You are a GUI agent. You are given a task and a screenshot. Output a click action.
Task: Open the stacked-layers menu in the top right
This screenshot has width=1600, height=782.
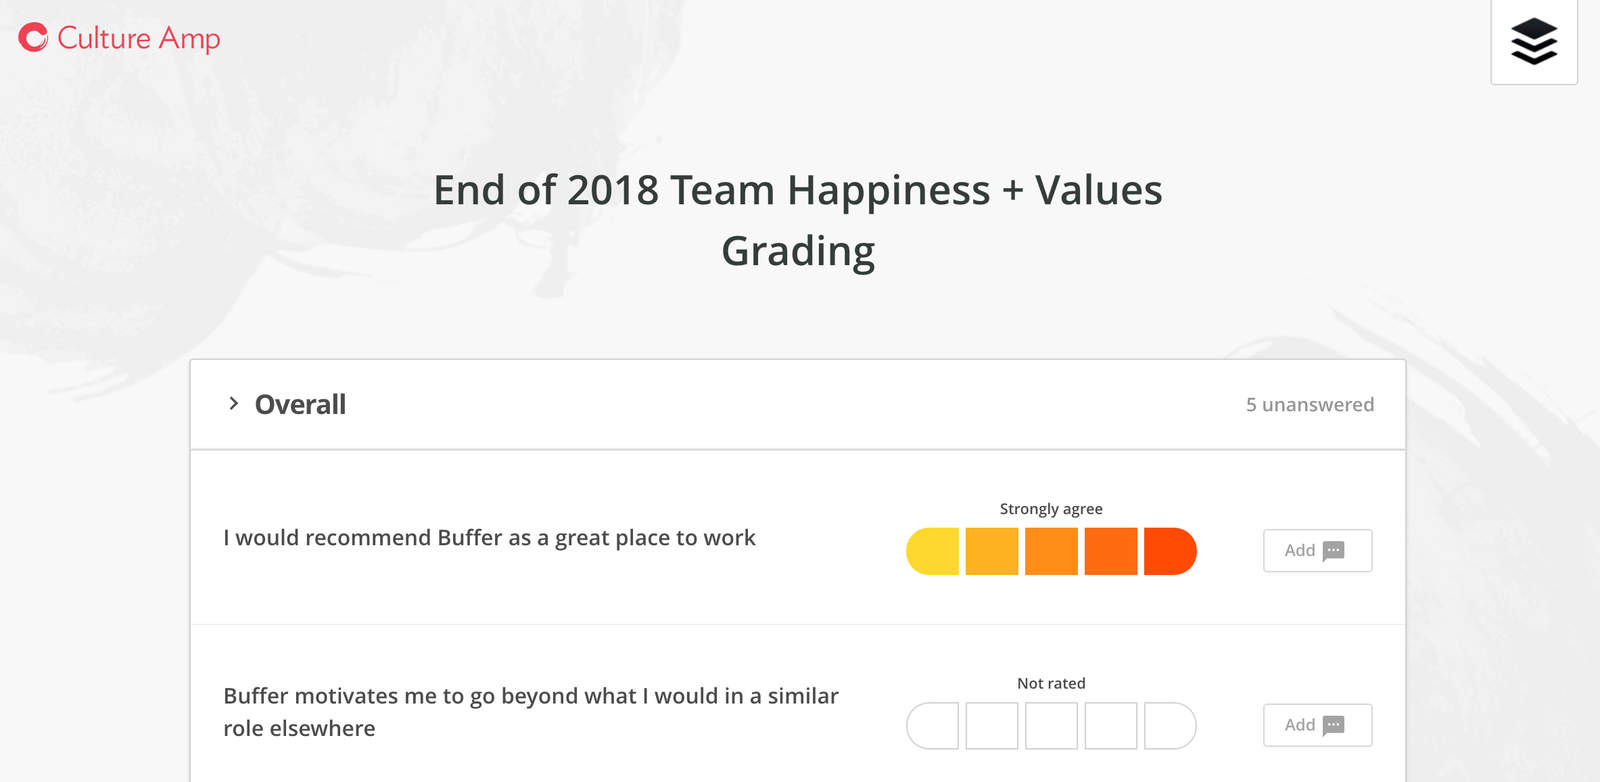[x=1532, y=40]
